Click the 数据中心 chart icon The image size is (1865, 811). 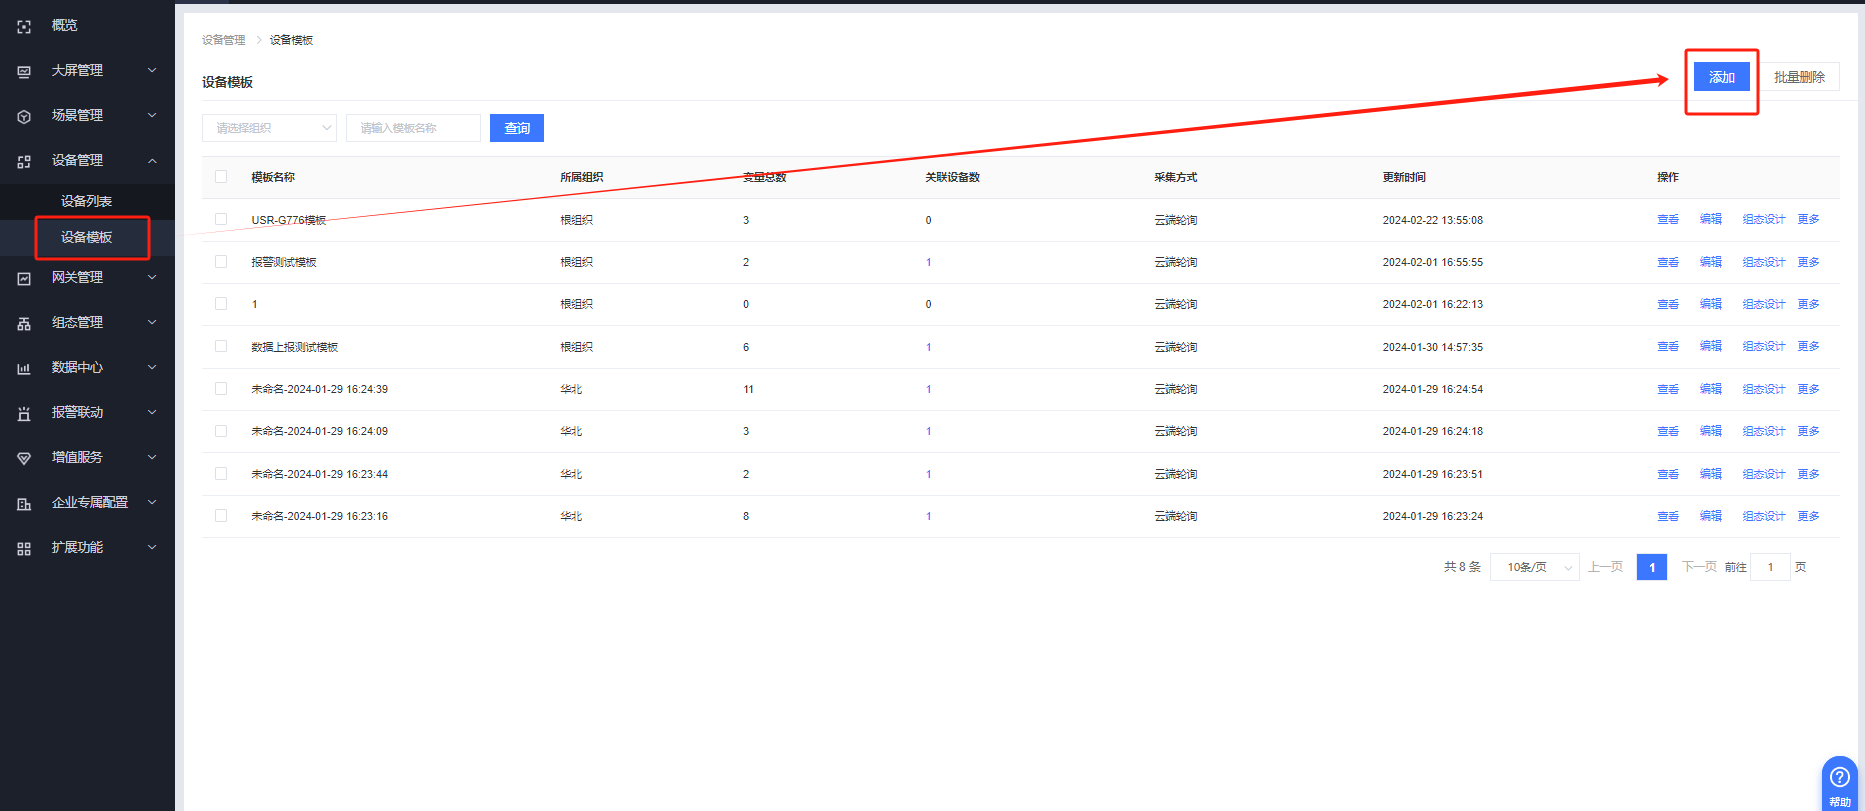coord(24,369)
